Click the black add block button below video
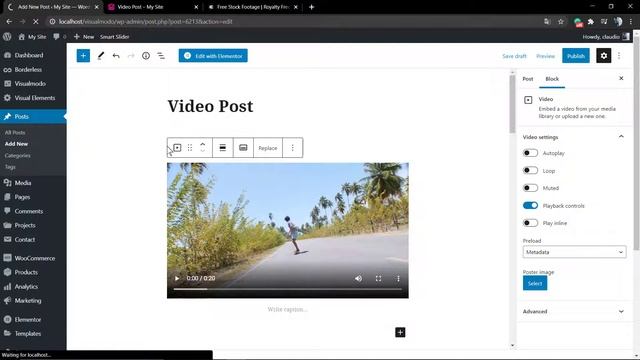Viewport: 640px width, 360px height. [x=400, y=332]
